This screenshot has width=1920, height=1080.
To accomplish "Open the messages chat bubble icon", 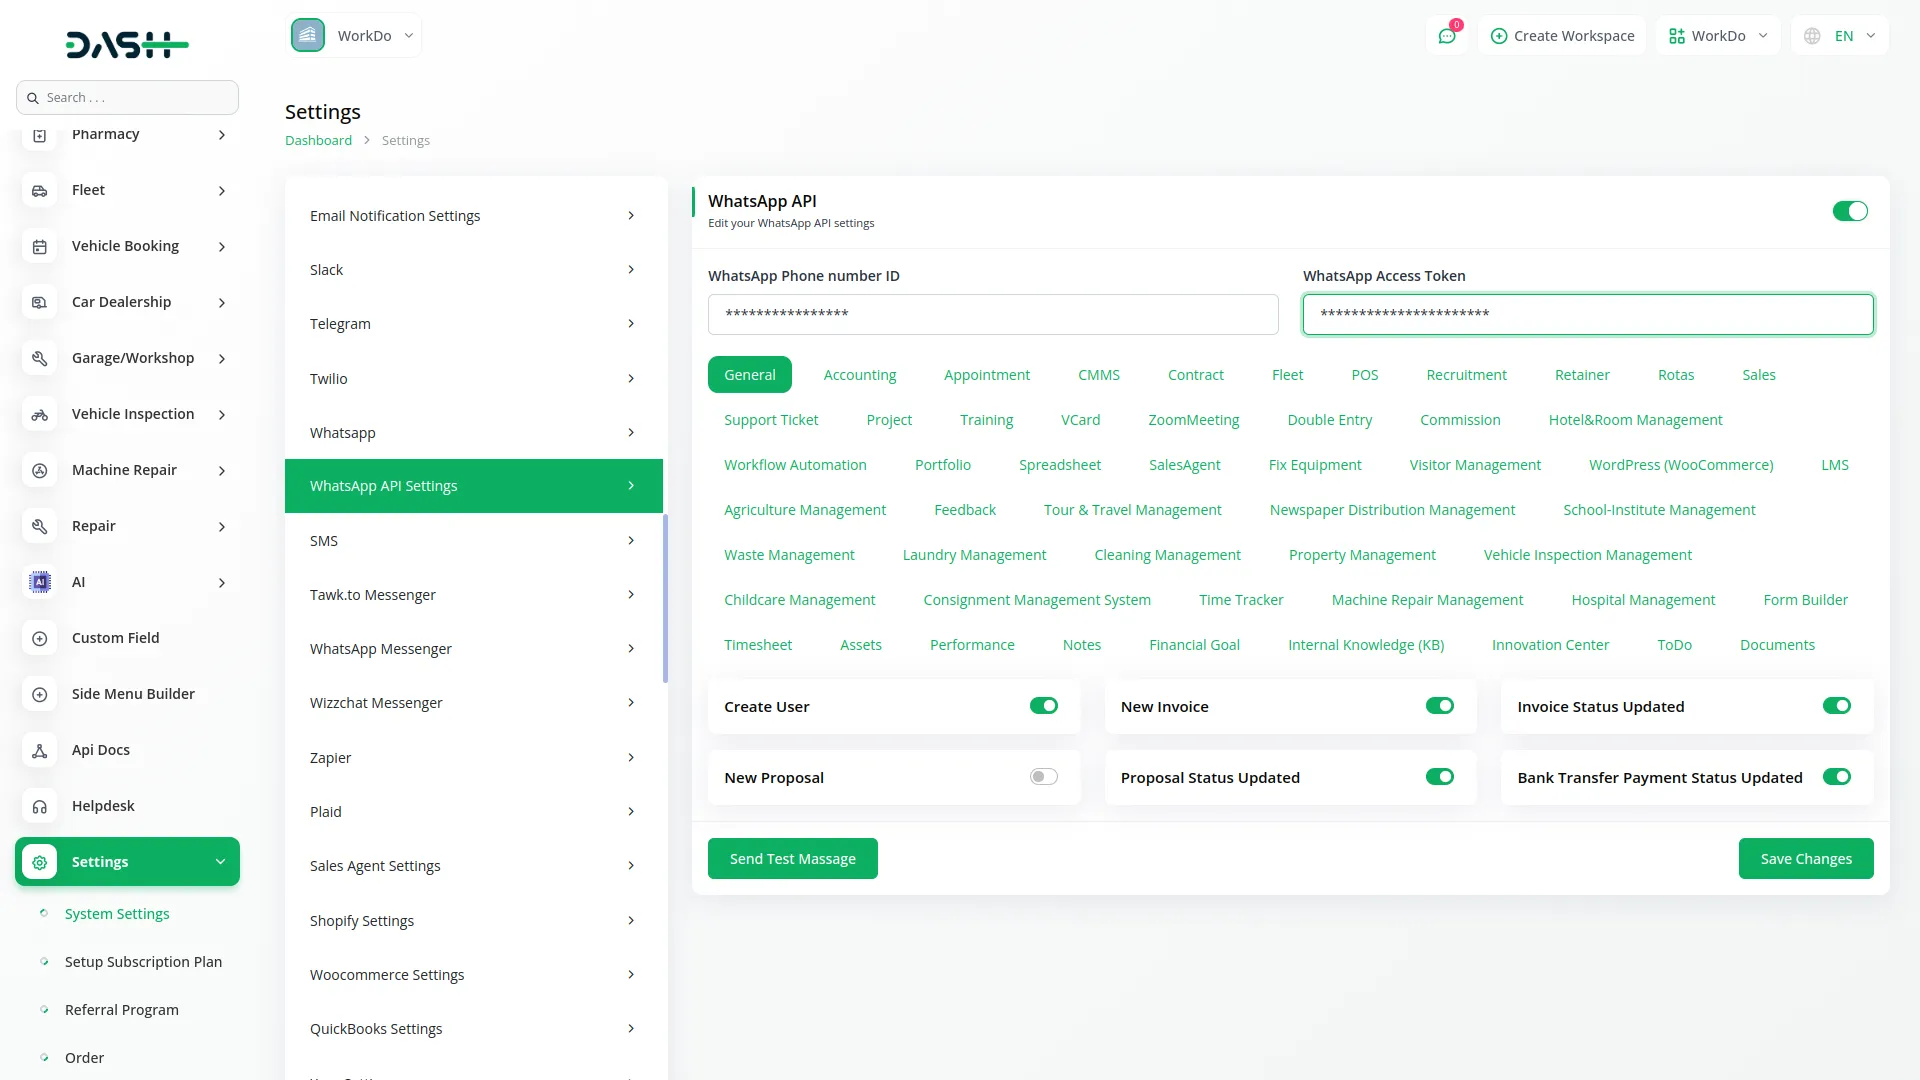I will (x=1447, y=35).
